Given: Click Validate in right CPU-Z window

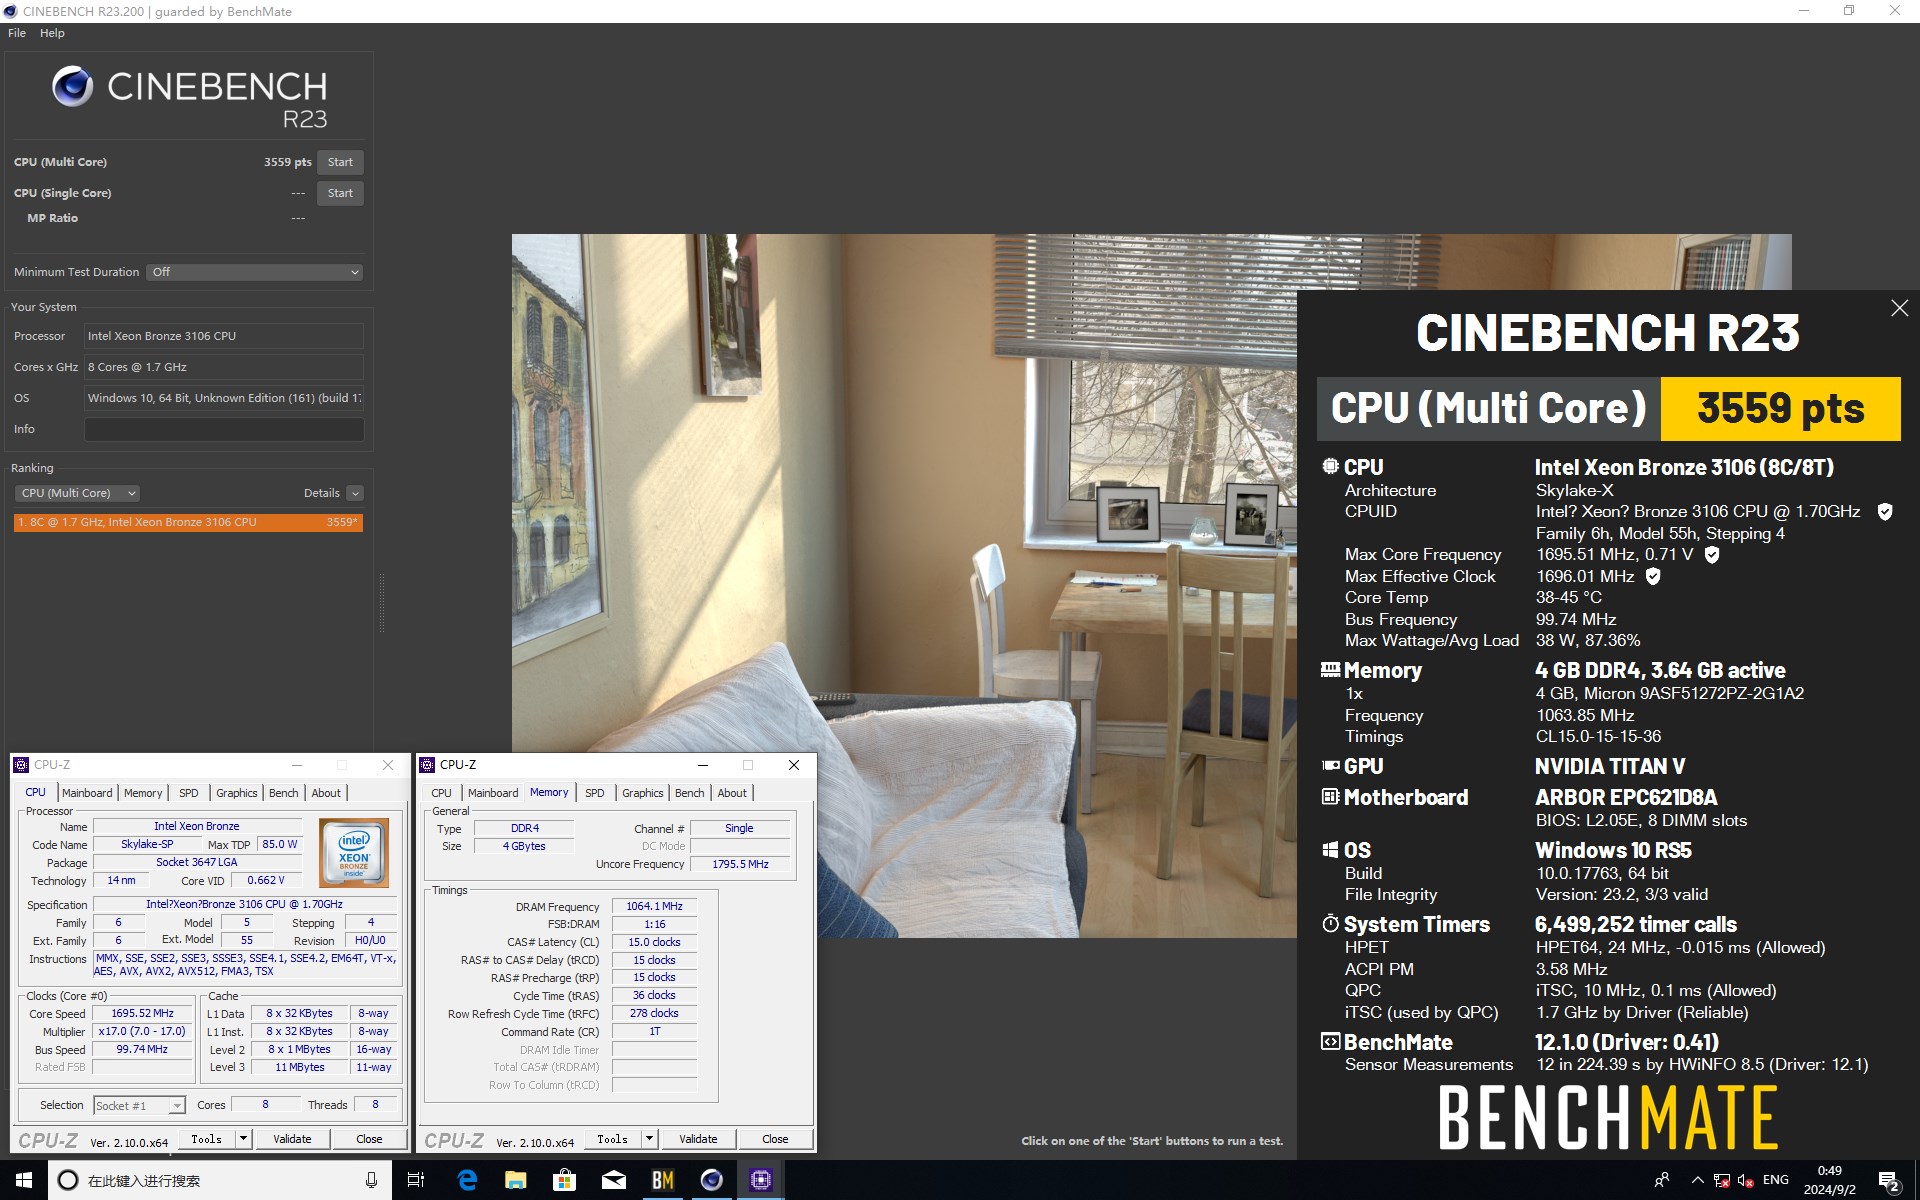Looking at the screenshot, I should [x=698, y=1139].
